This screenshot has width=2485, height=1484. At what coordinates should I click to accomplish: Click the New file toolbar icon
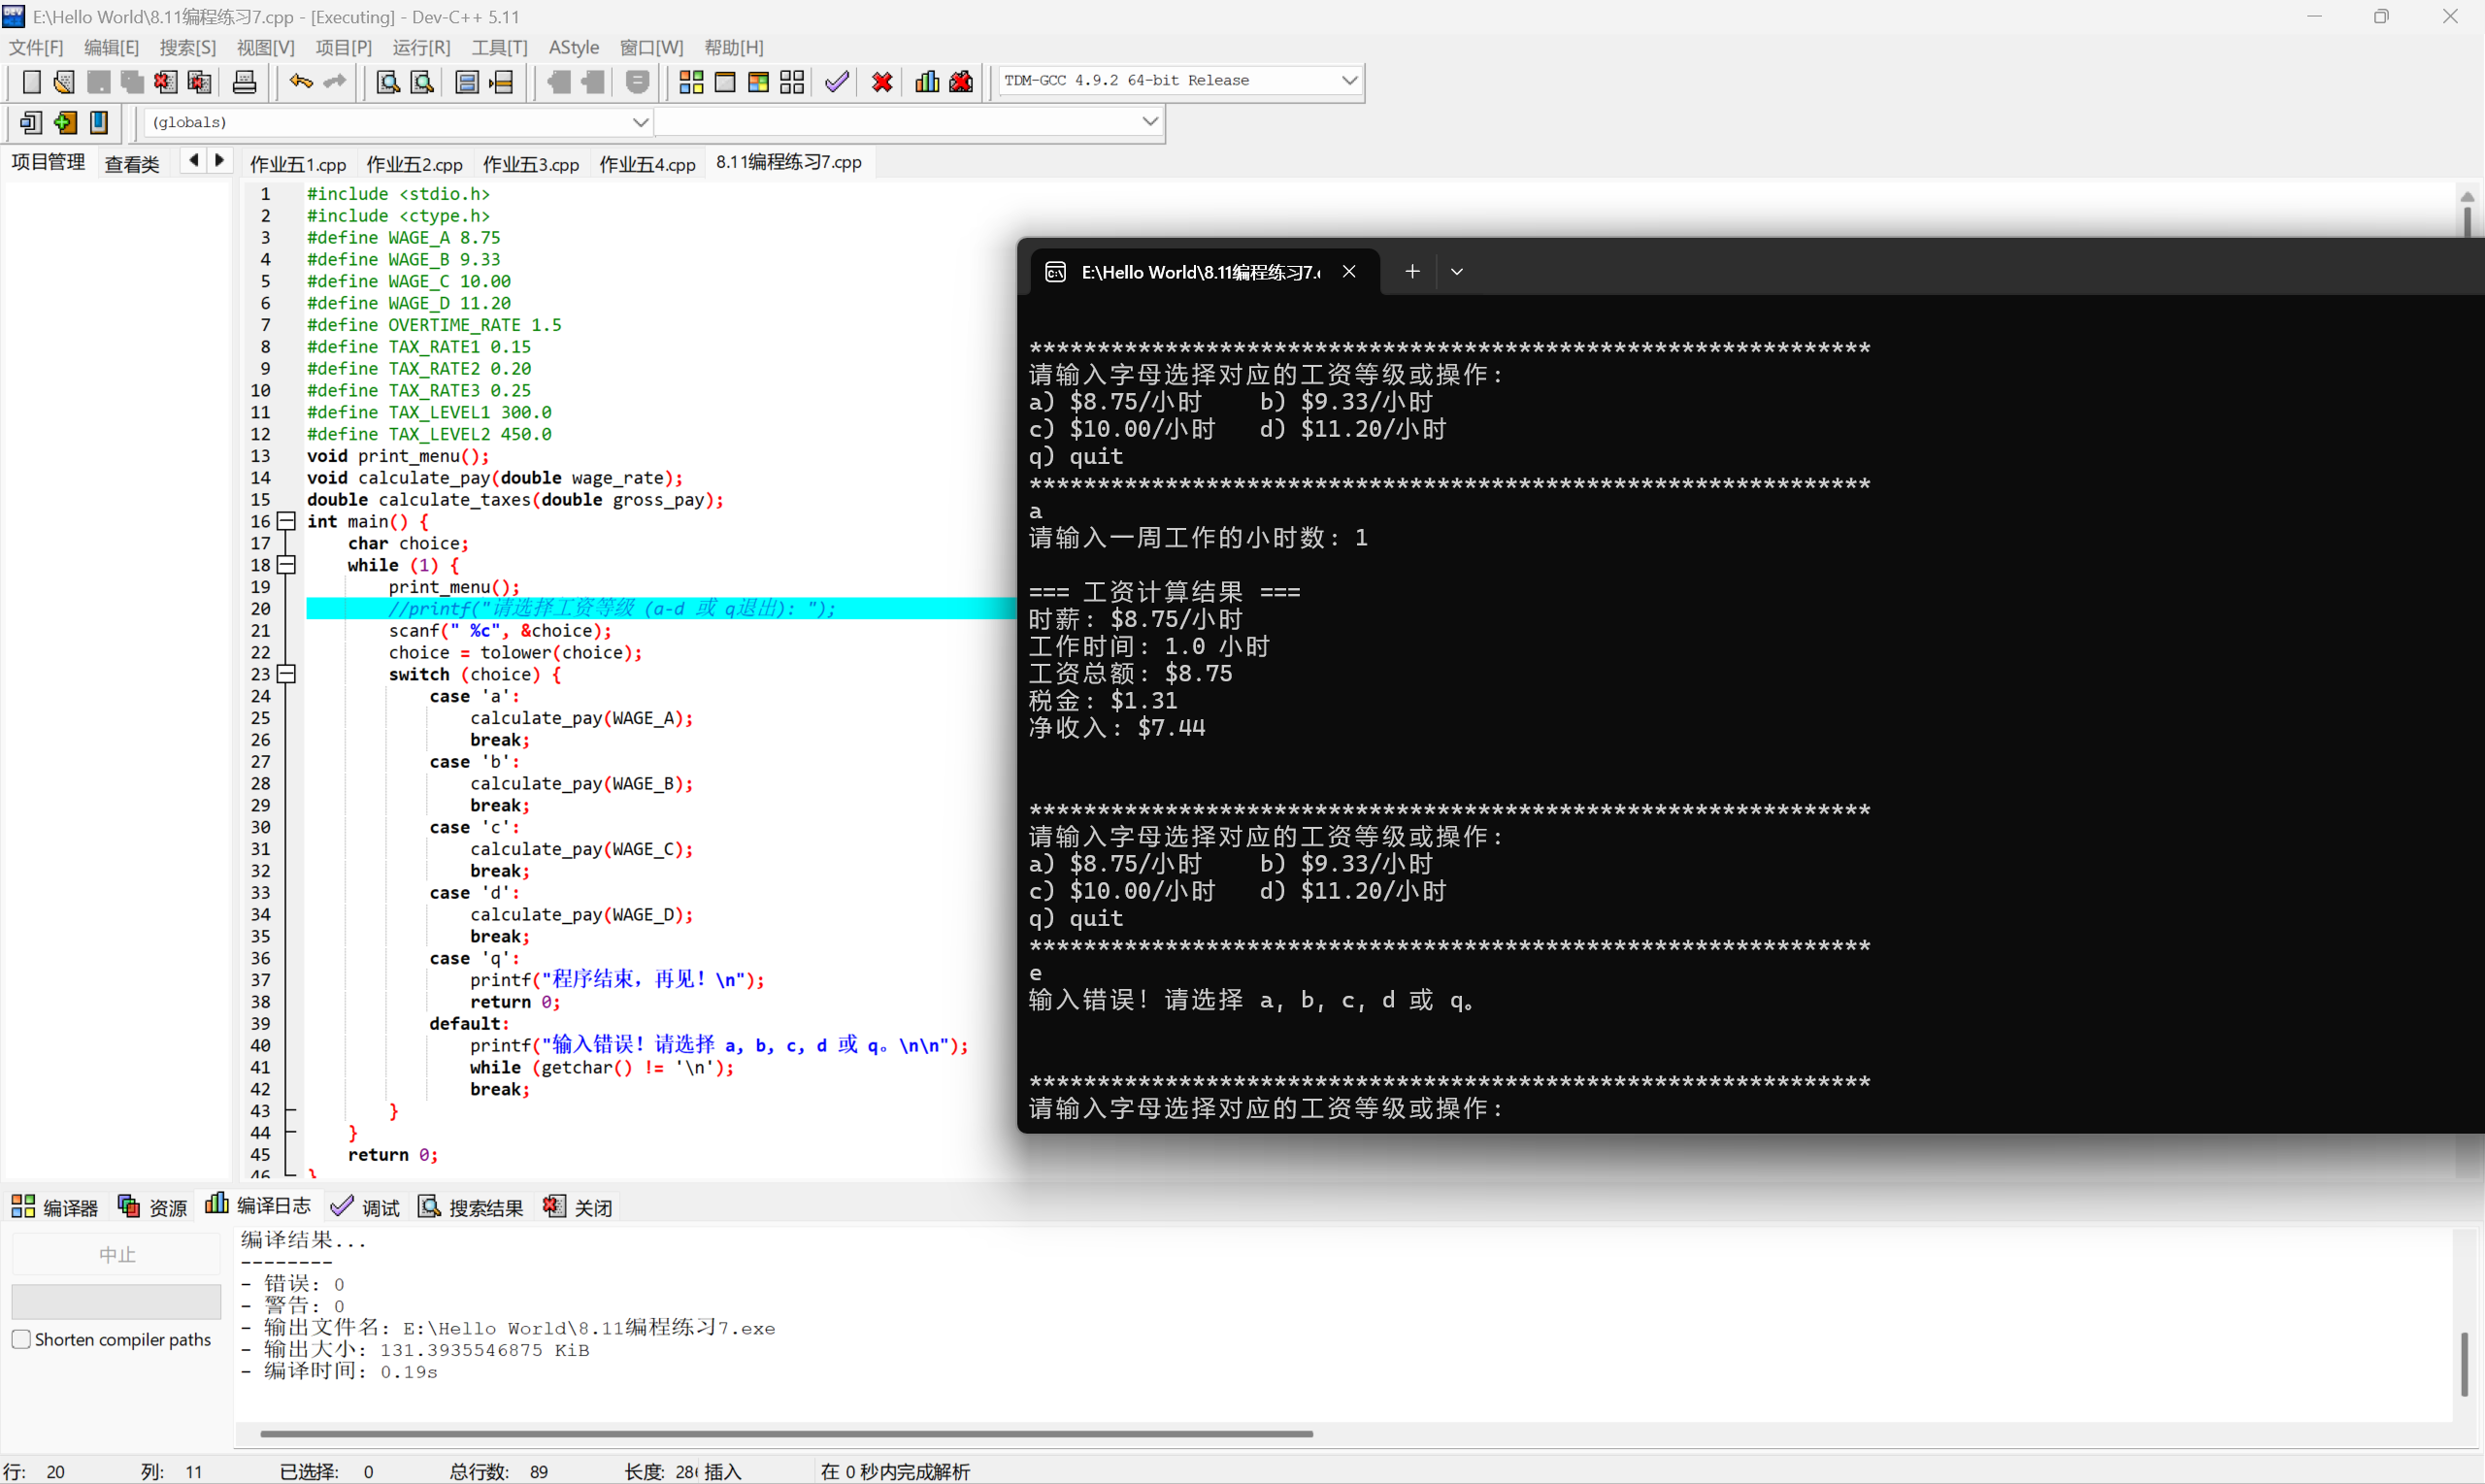[31, 82]
